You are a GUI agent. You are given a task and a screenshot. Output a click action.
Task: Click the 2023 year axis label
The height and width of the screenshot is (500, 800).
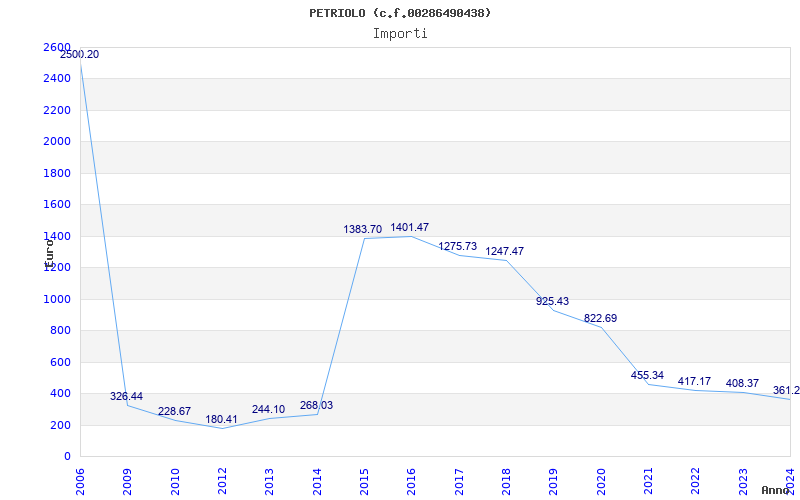point(743,479)
